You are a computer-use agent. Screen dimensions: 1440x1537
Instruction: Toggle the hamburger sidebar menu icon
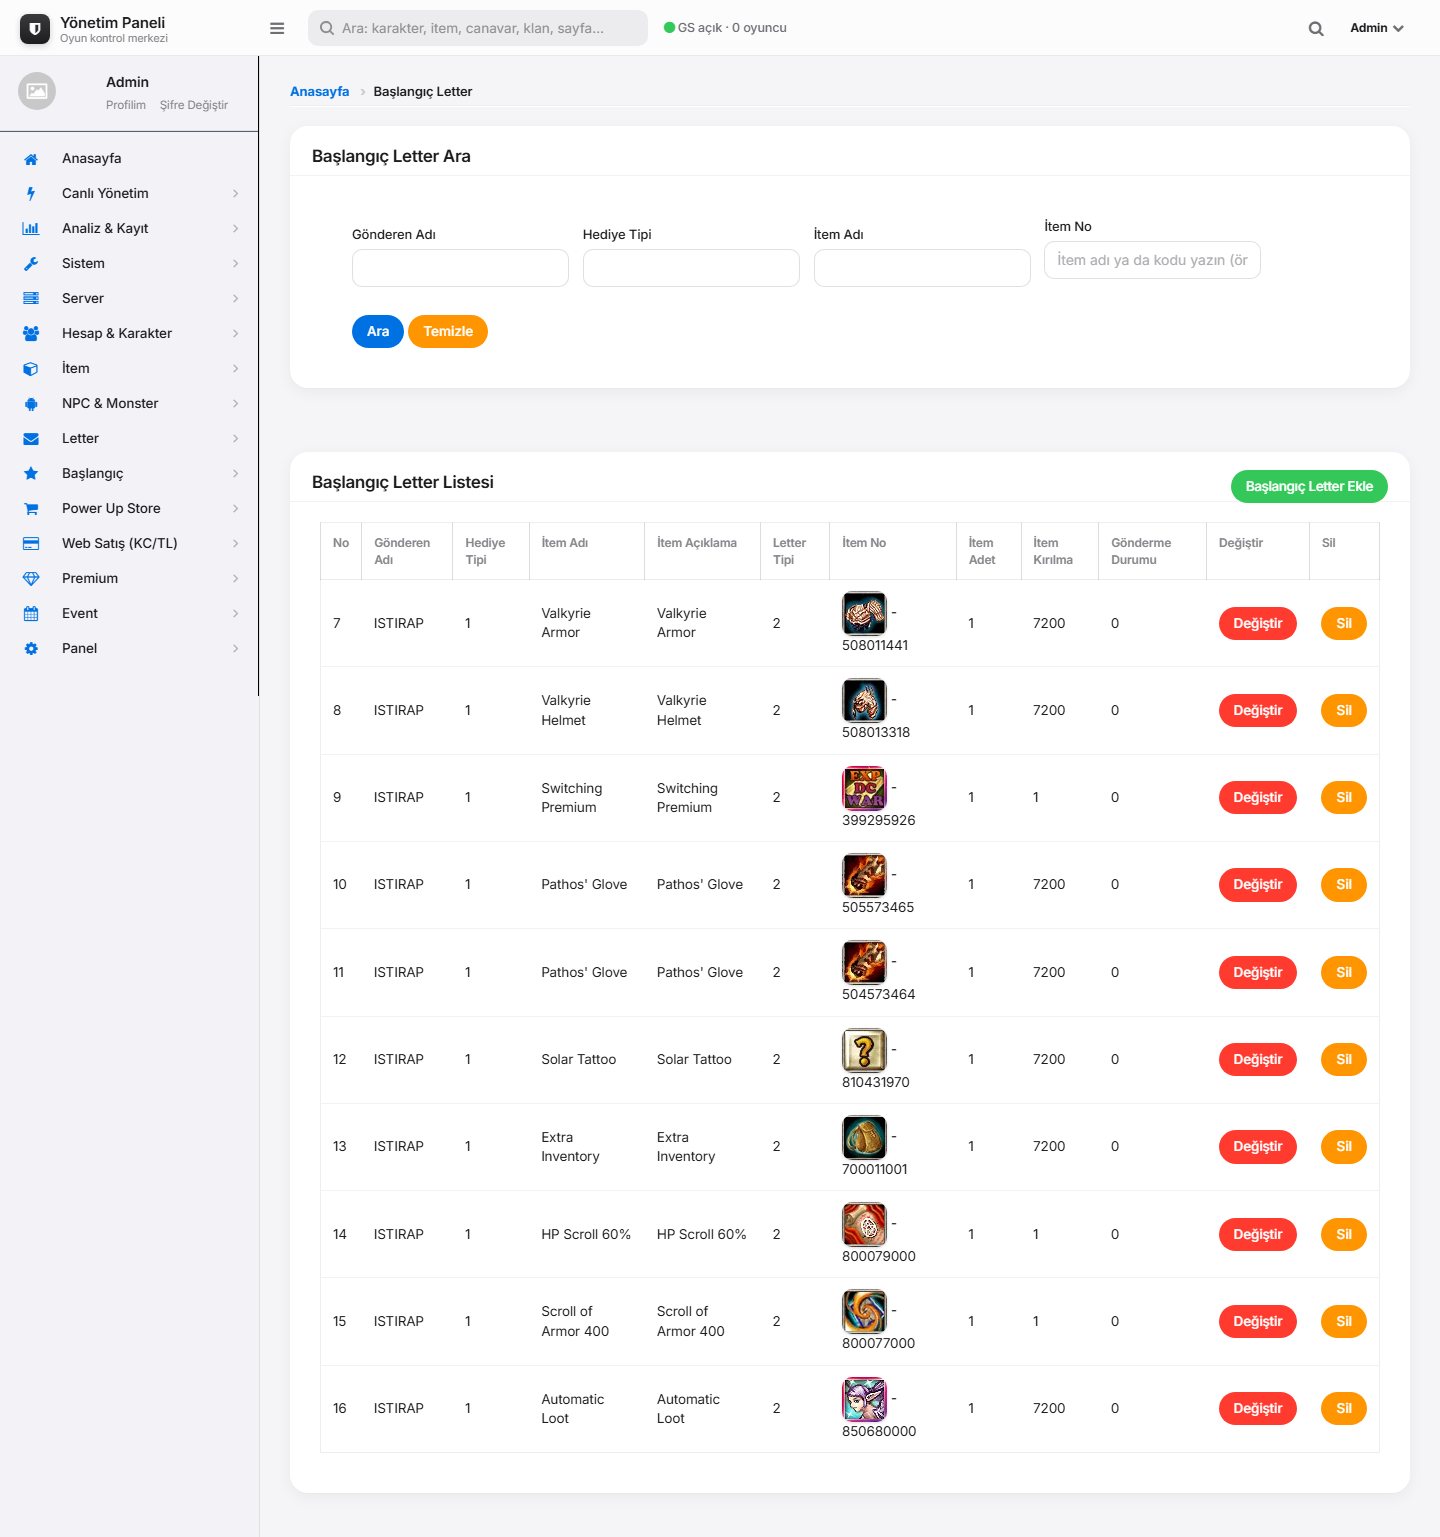coord(277,28)
